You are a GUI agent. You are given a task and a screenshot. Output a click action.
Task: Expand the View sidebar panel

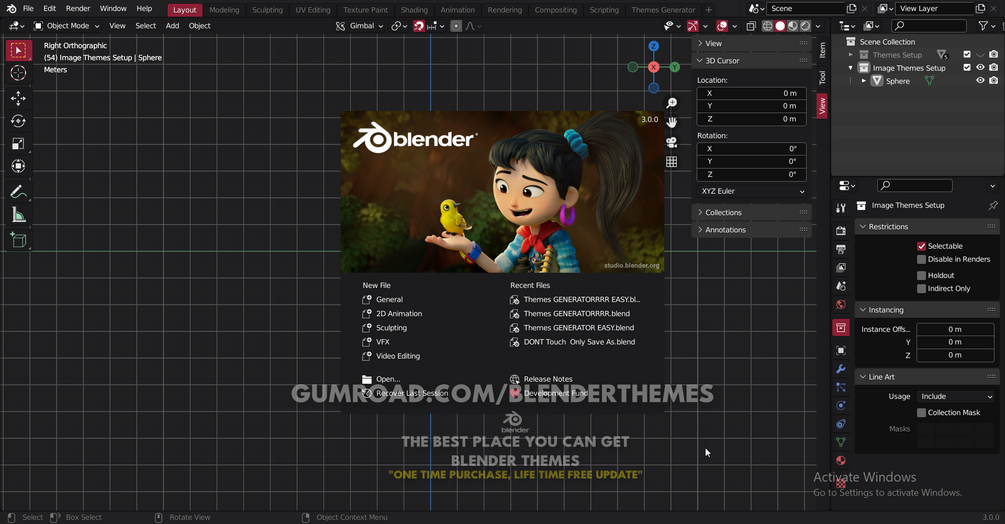click(752, 44)
